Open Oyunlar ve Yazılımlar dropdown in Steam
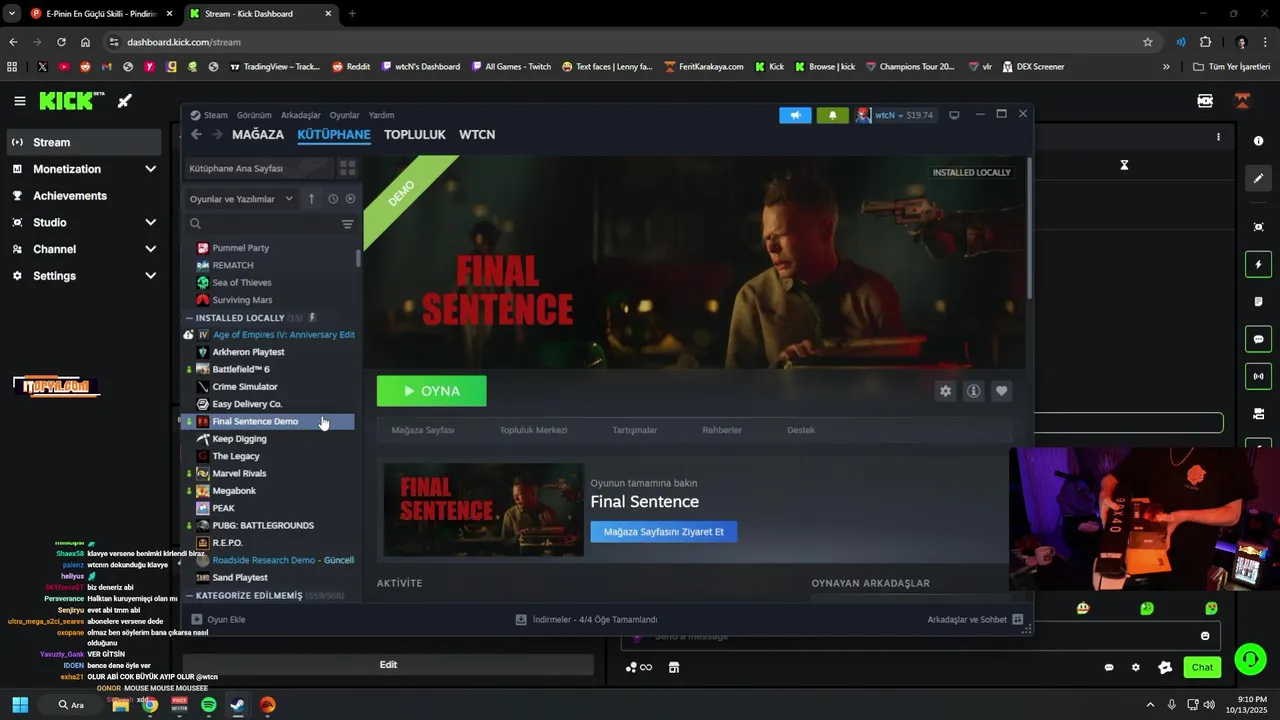The height and width of the screenshot is (720, 1280). 241,199
